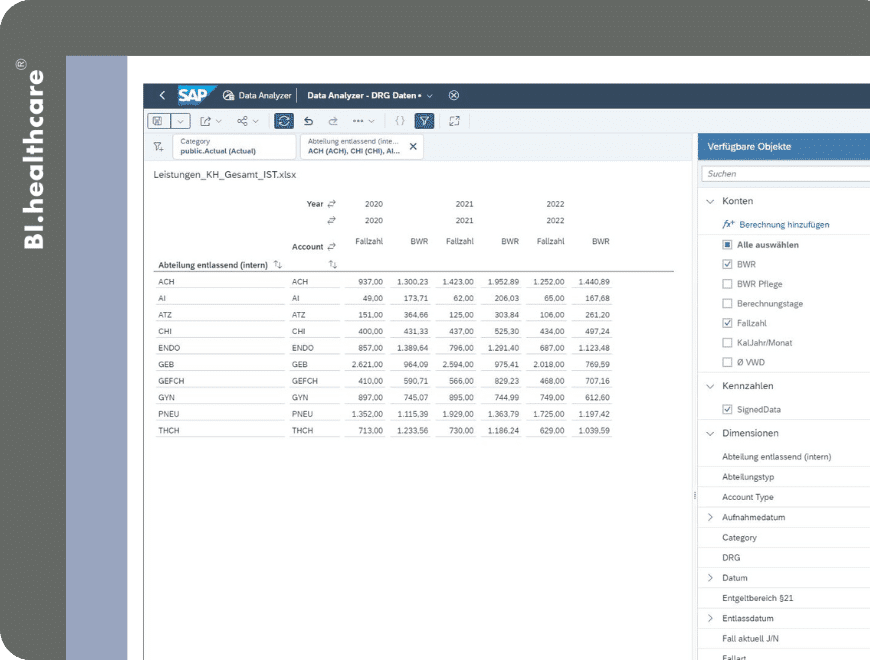Toggle Alle auswählen checkbox
Screen dimensions: 870x660
tap(727, 245)
